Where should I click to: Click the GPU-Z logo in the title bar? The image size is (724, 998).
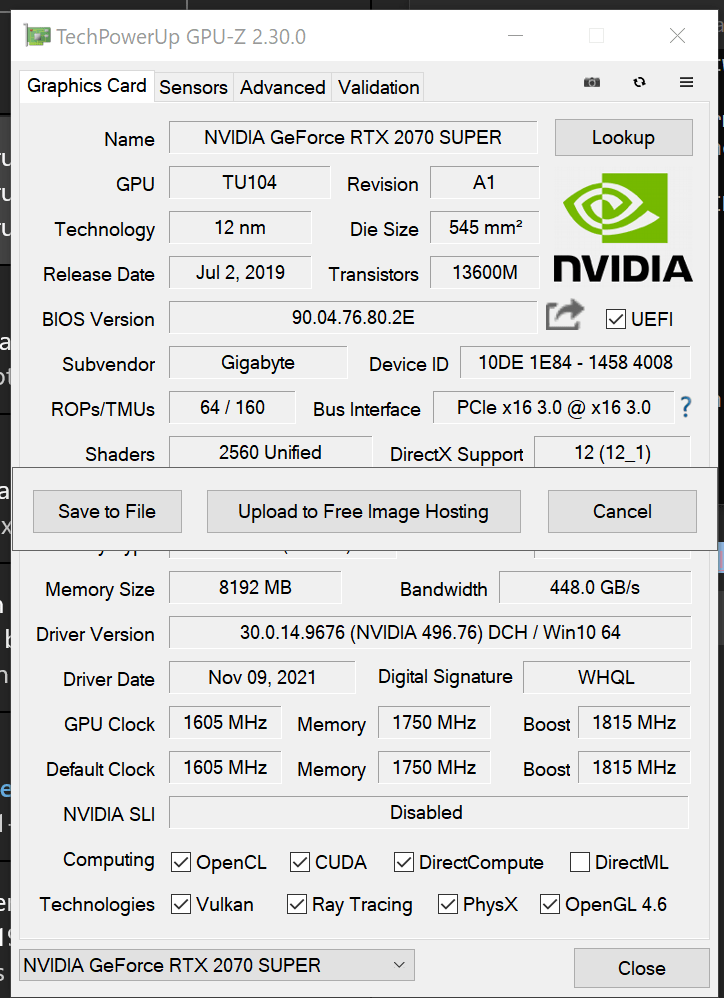(x=40, y=36)
